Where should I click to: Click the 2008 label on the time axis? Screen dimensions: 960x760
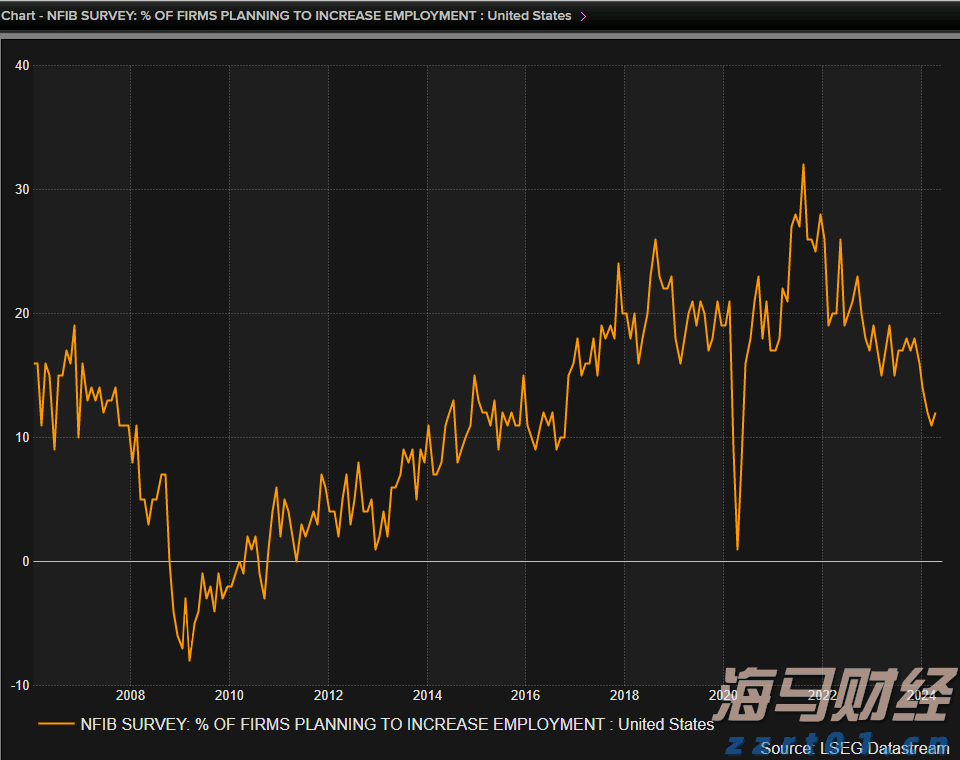tap(129, 695)
